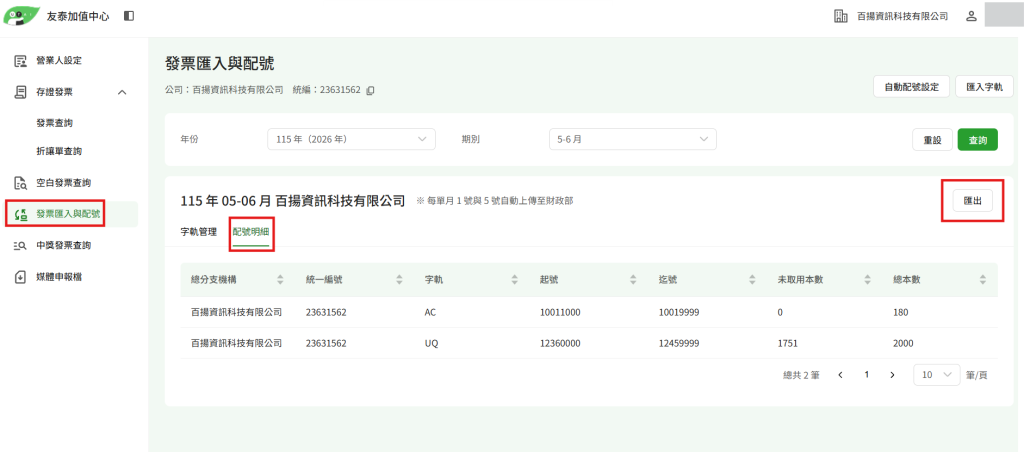Sort the table by the 未取用本數 column
The image size is (1024, 452).
(867, 280)
